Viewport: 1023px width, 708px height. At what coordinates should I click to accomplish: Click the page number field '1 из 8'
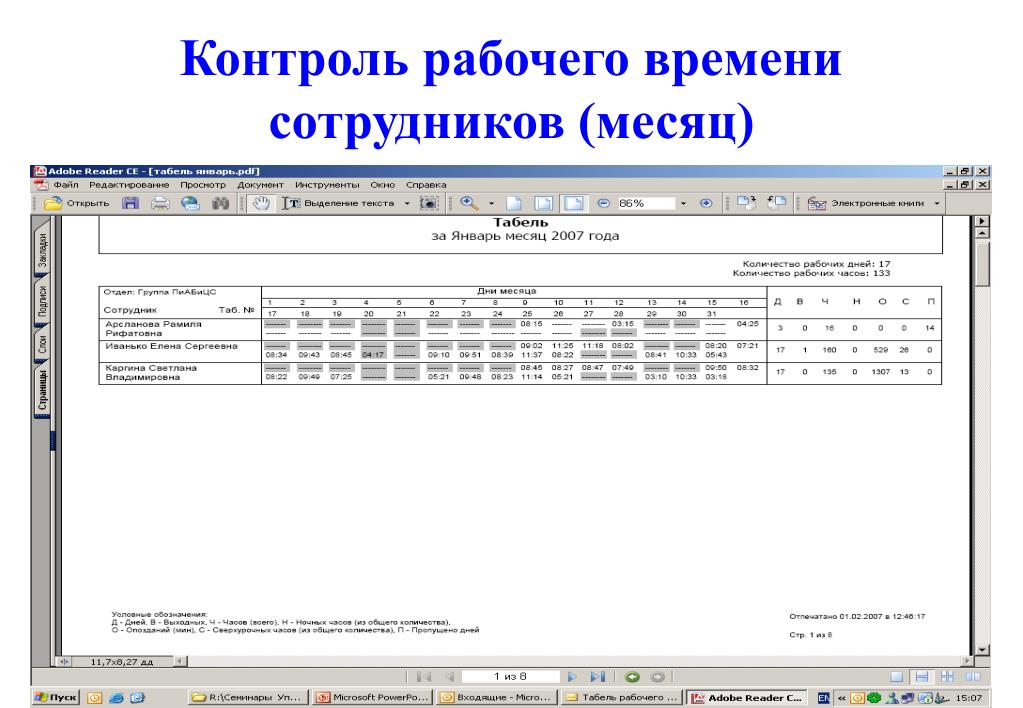[x=511, y=677]
